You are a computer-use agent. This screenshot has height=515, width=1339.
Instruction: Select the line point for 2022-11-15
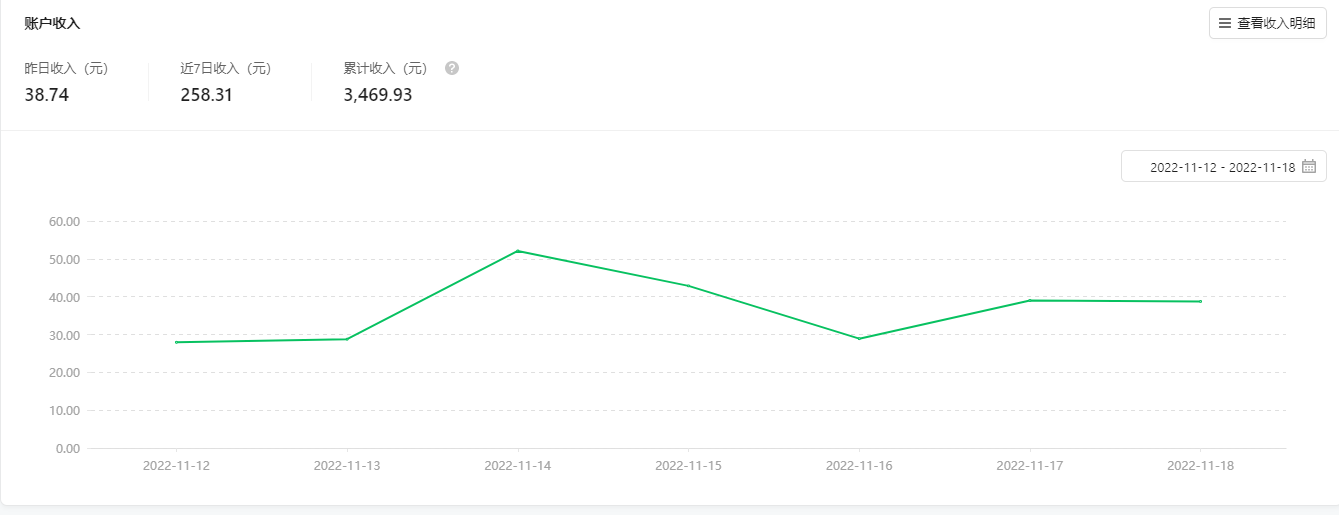coord(688,286)
